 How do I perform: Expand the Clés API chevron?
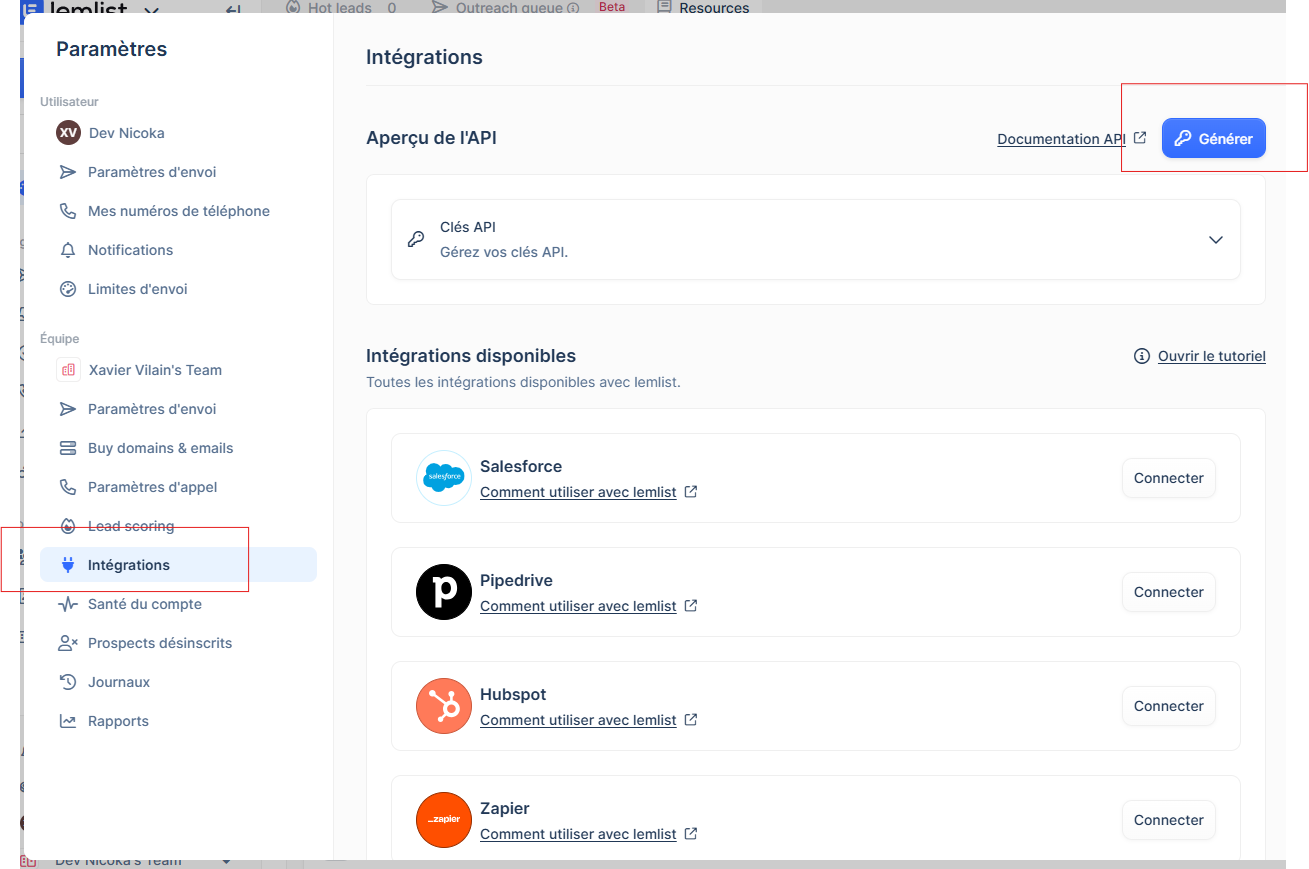point(1216,240)
